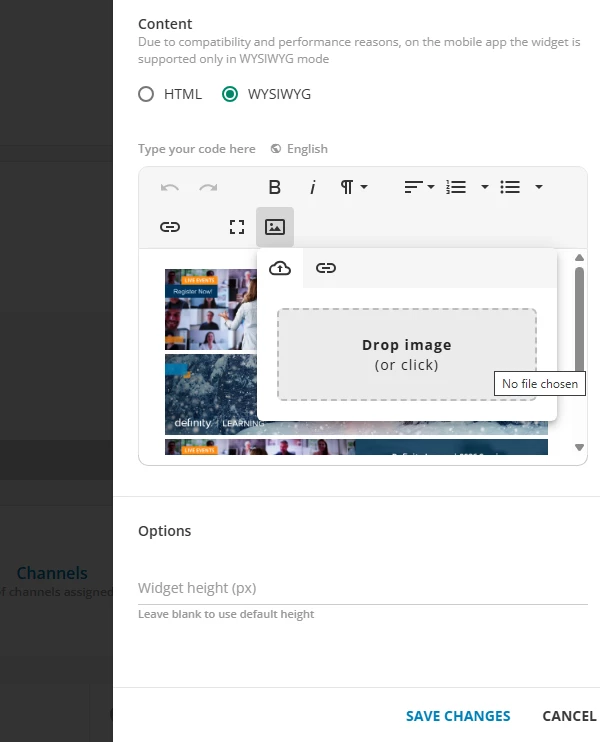Insert an unordered bullet list
The width and height of the screenshot is (600, 742).
point(510,187)
